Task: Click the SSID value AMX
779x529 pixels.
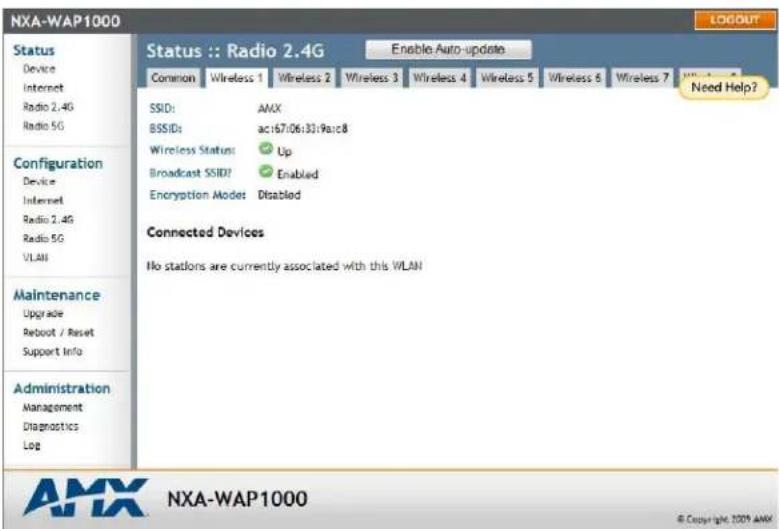Action: pos(269,108)
